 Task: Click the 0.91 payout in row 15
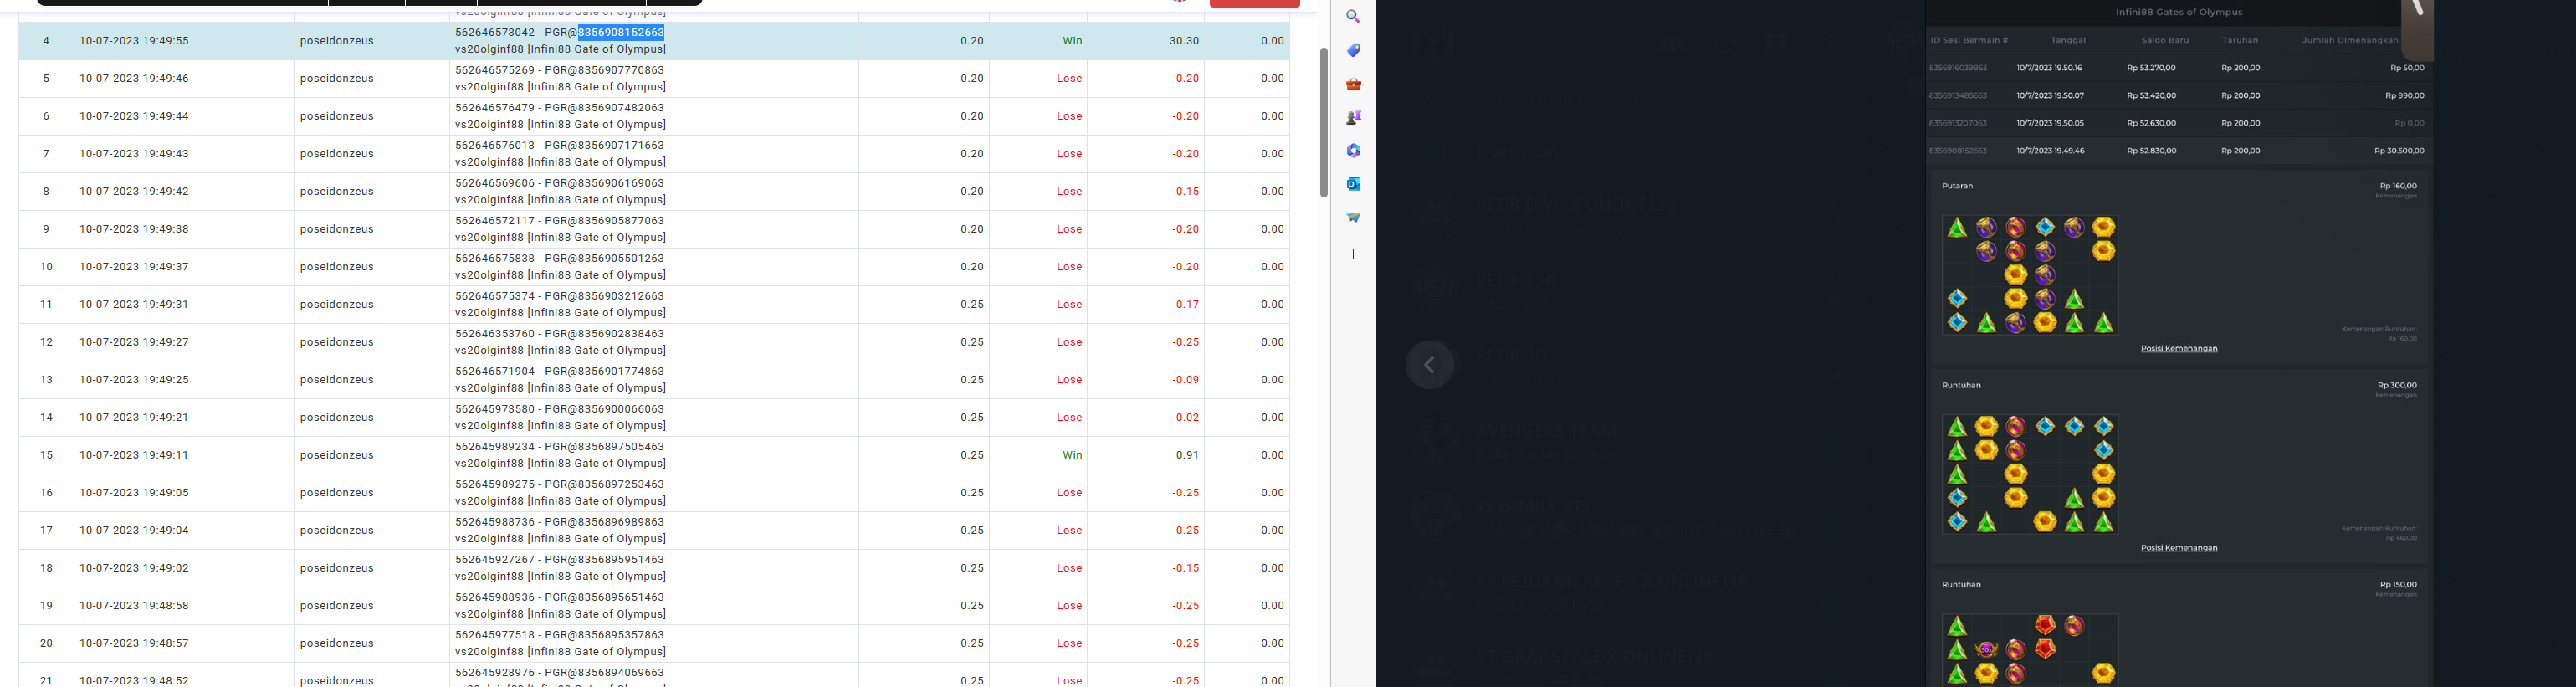(1188, 455)
